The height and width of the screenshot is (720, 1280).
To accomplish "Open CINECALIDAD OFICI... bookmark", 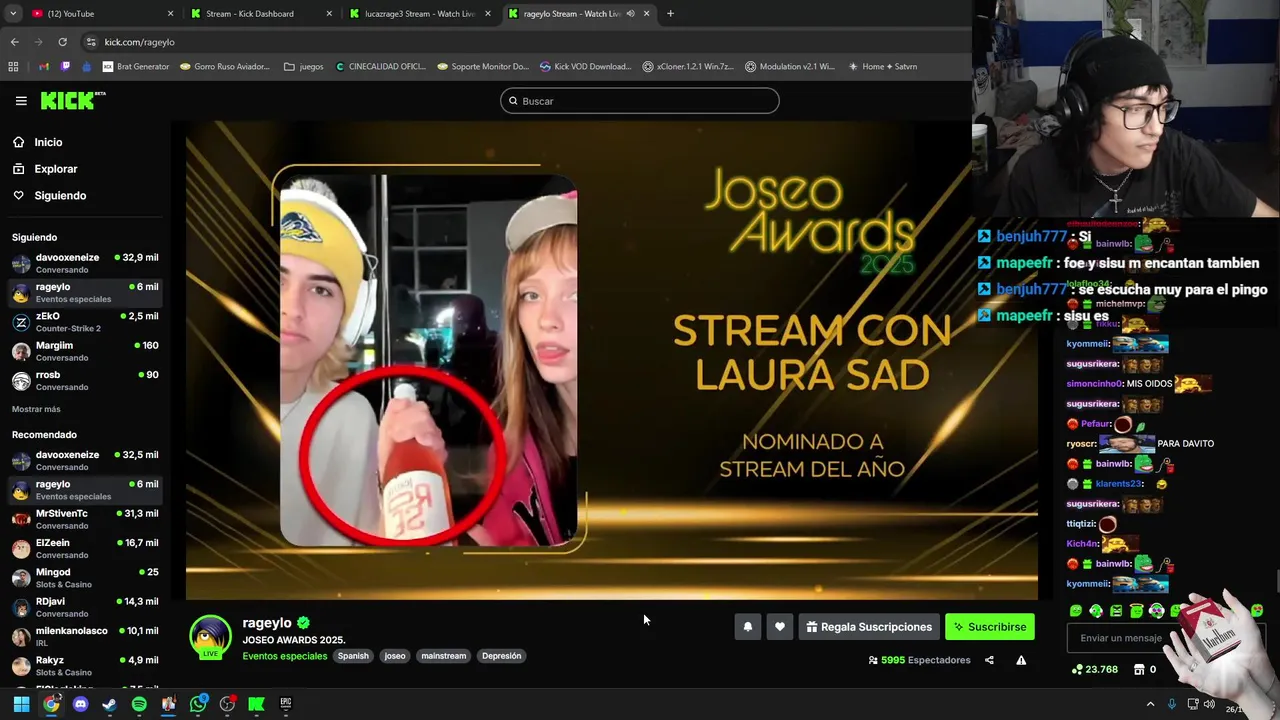I will tap(381, 67).
